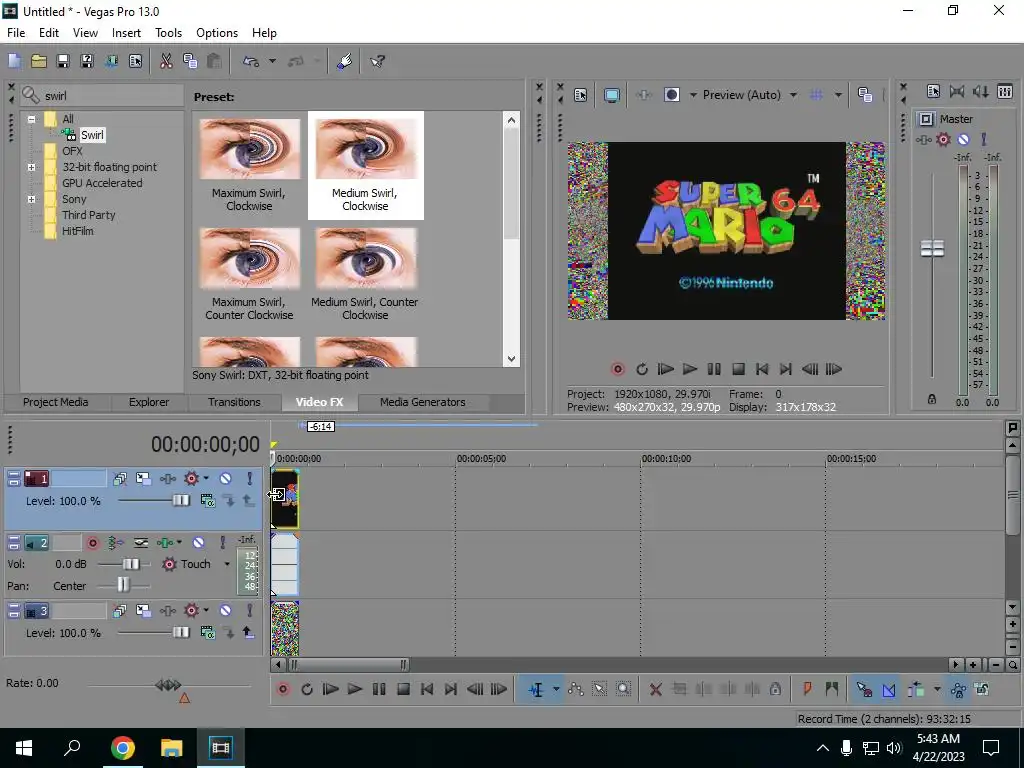Click track 1 Level slider handle
1024x768 pixels.
(x=181, y=501)
